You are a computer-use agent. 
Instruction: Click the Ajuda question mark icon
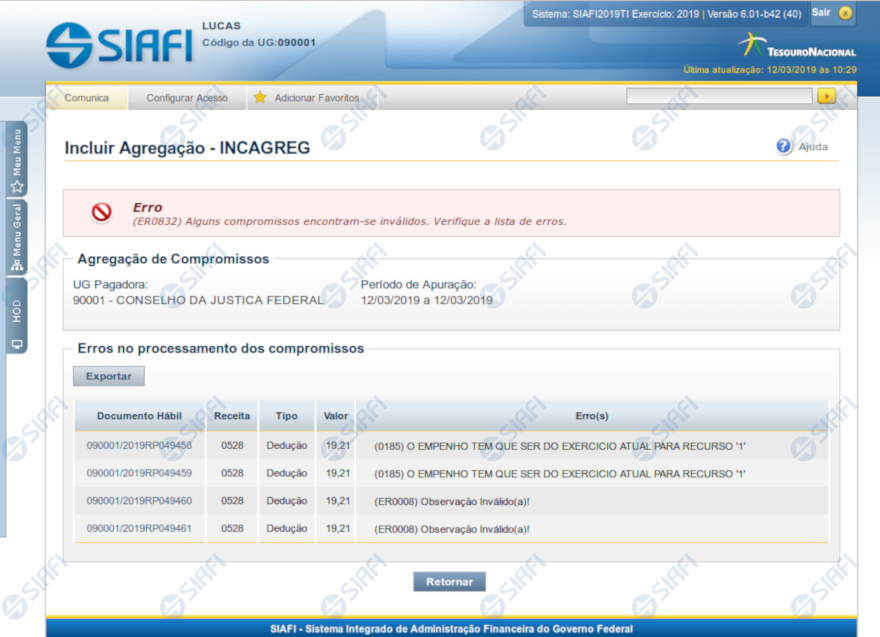click(784, 146)
